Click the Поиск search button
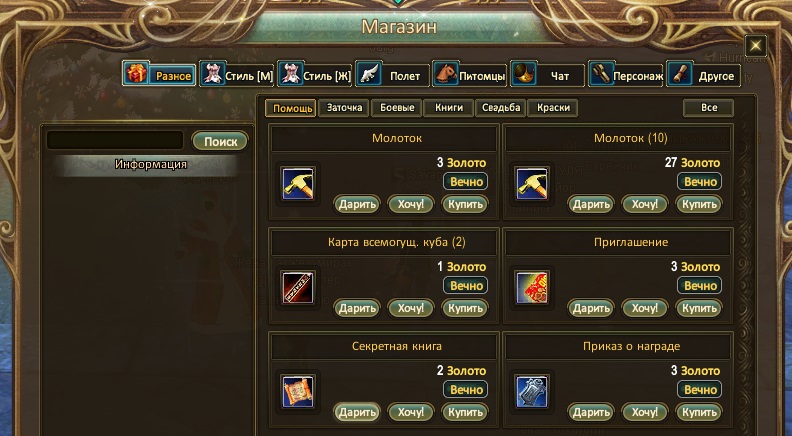Image resolution: width=792 pixels, height=436 pixels. [220, 141]
